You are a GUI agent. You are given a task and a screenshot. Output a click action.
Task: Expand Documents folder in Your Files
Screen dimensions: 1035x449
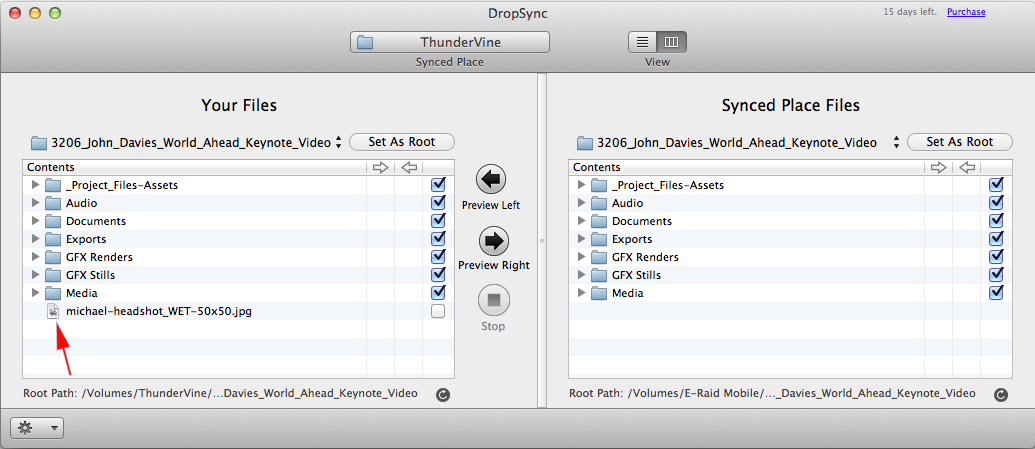click(36, 221)
